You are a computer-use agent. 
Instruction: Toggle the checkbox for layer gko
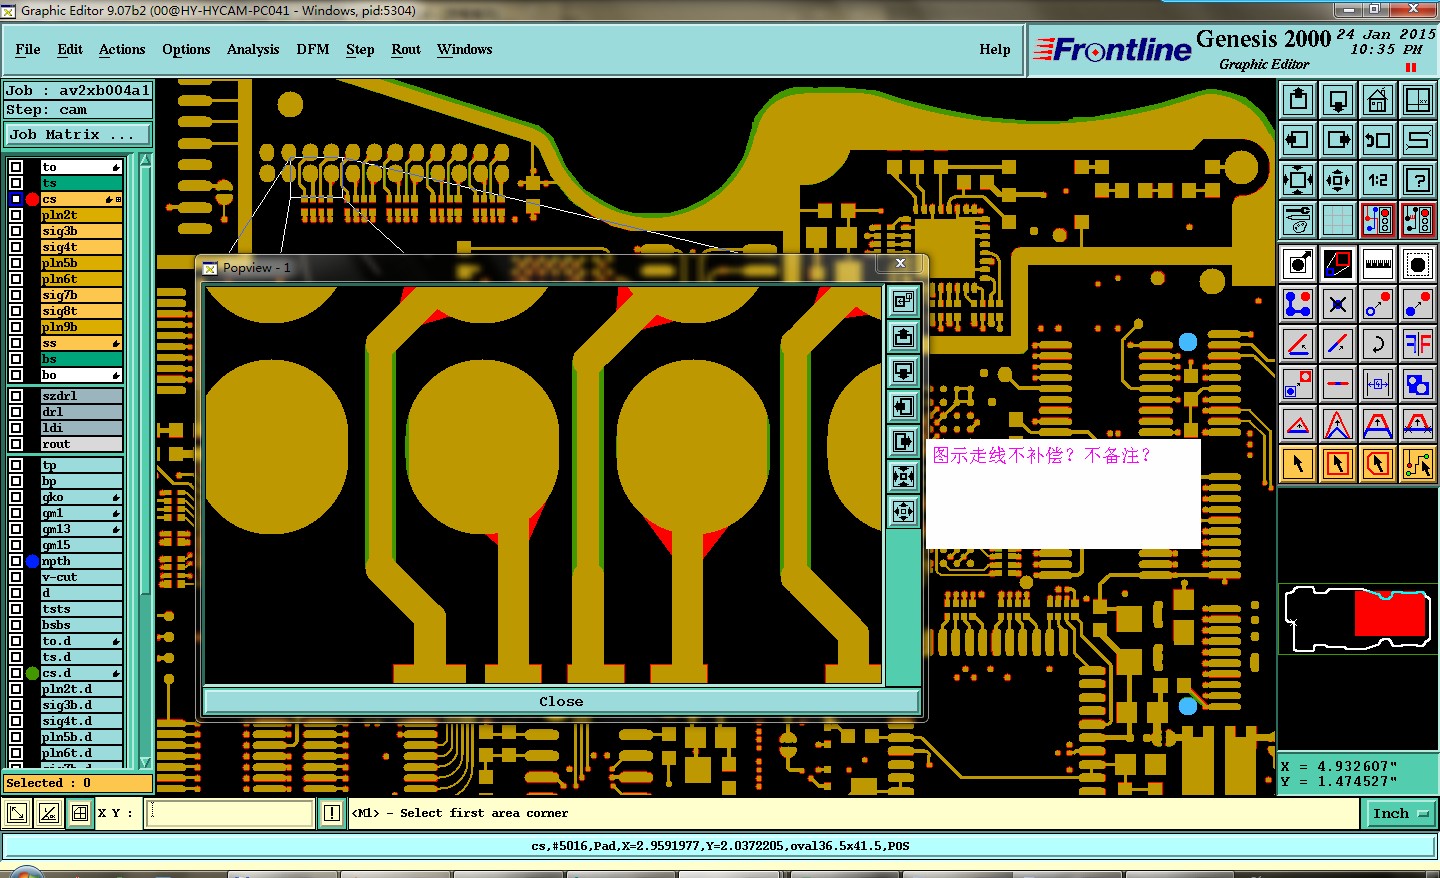pos(16,497)
